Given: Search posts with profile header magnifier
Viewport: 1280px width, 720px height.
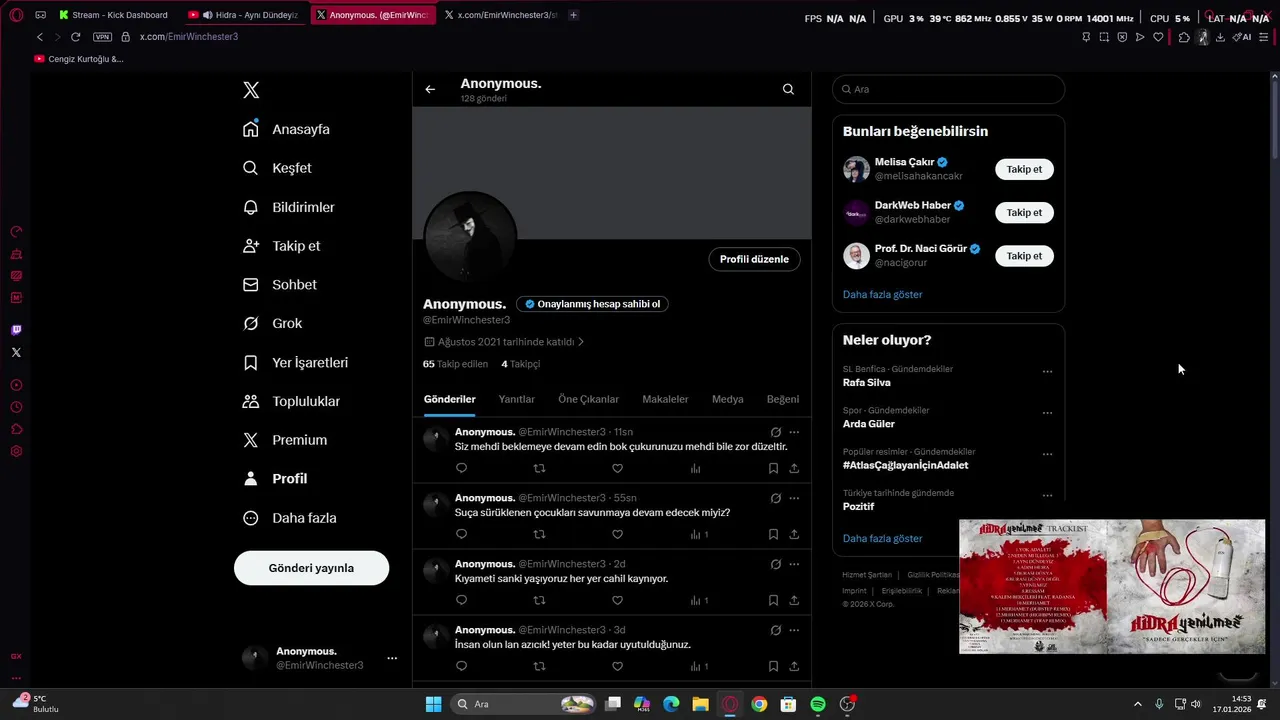Looking at the screenshot, I should coord(788,89).
